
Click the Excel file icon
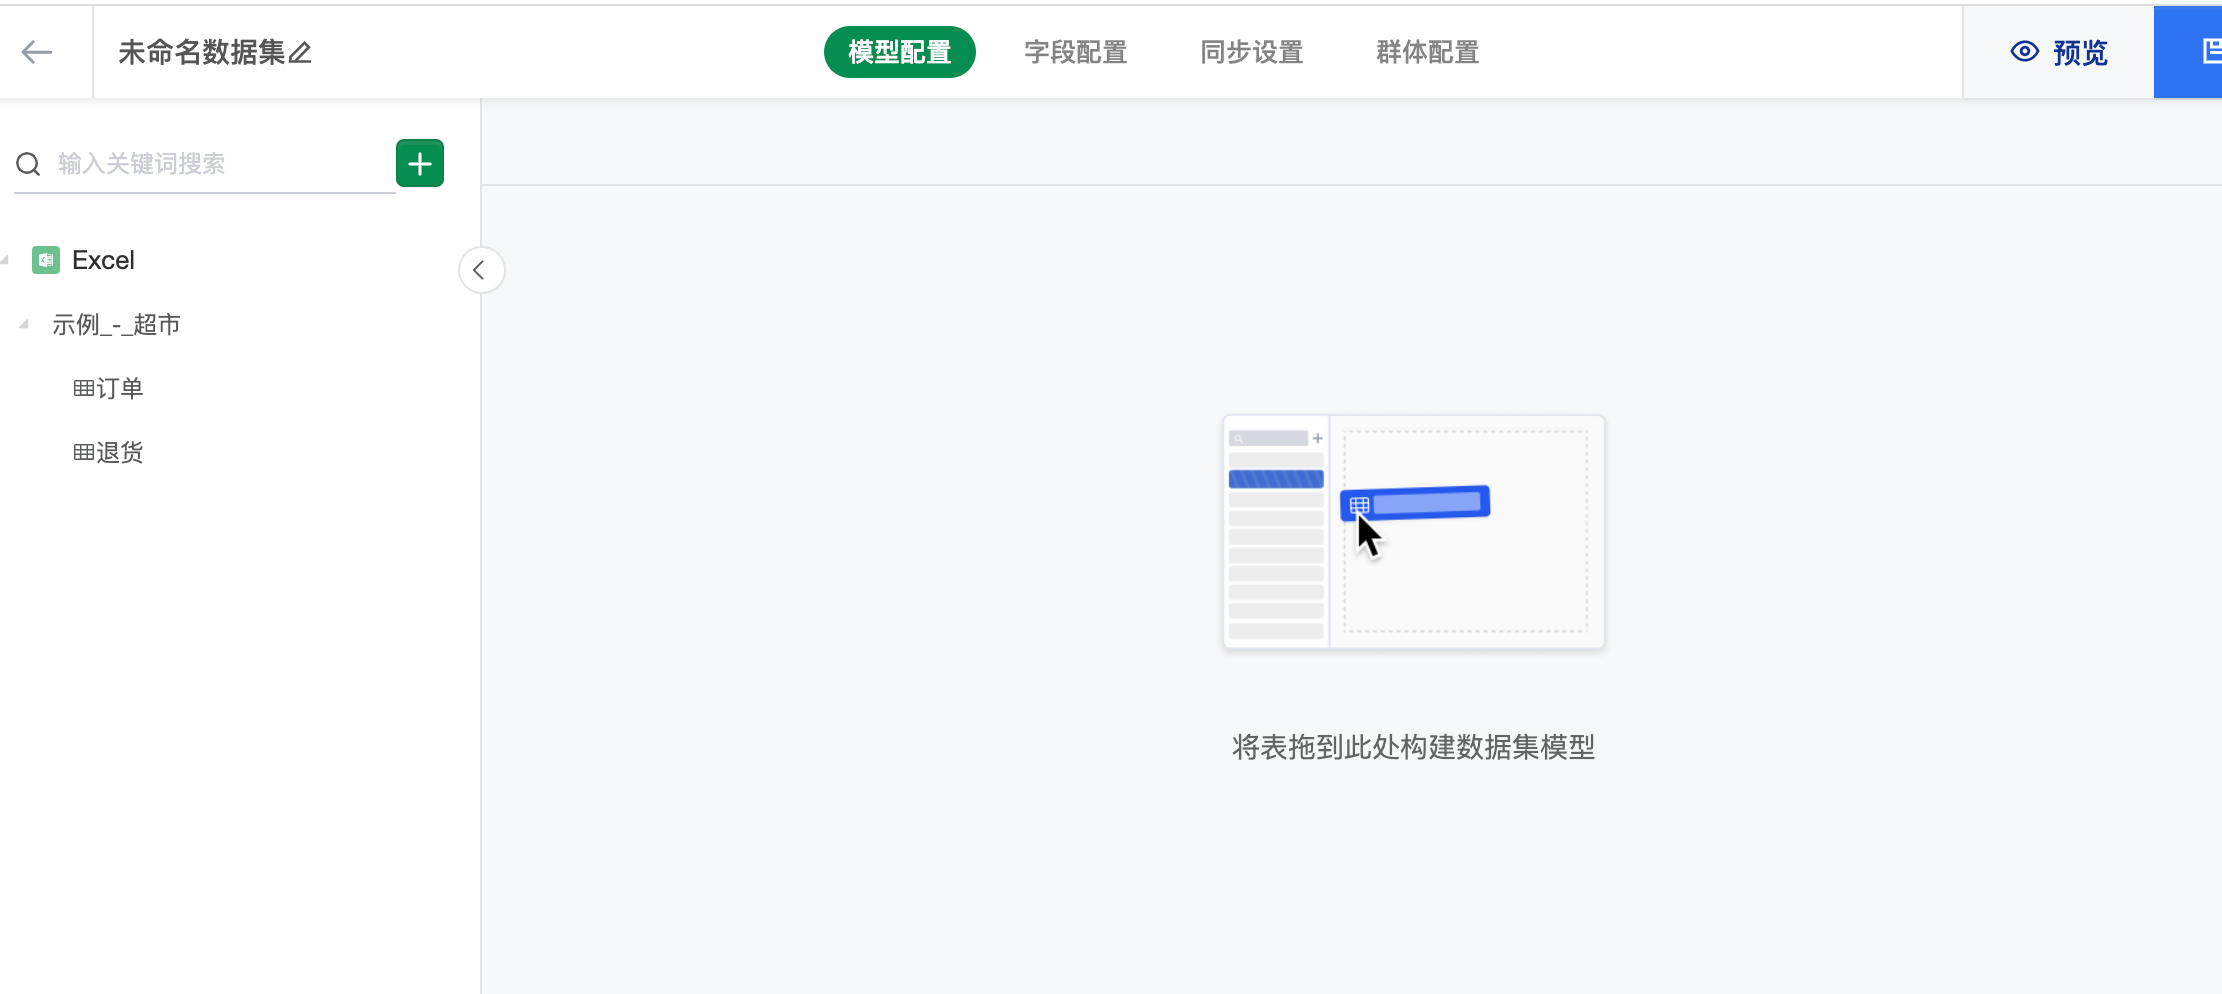46,260
